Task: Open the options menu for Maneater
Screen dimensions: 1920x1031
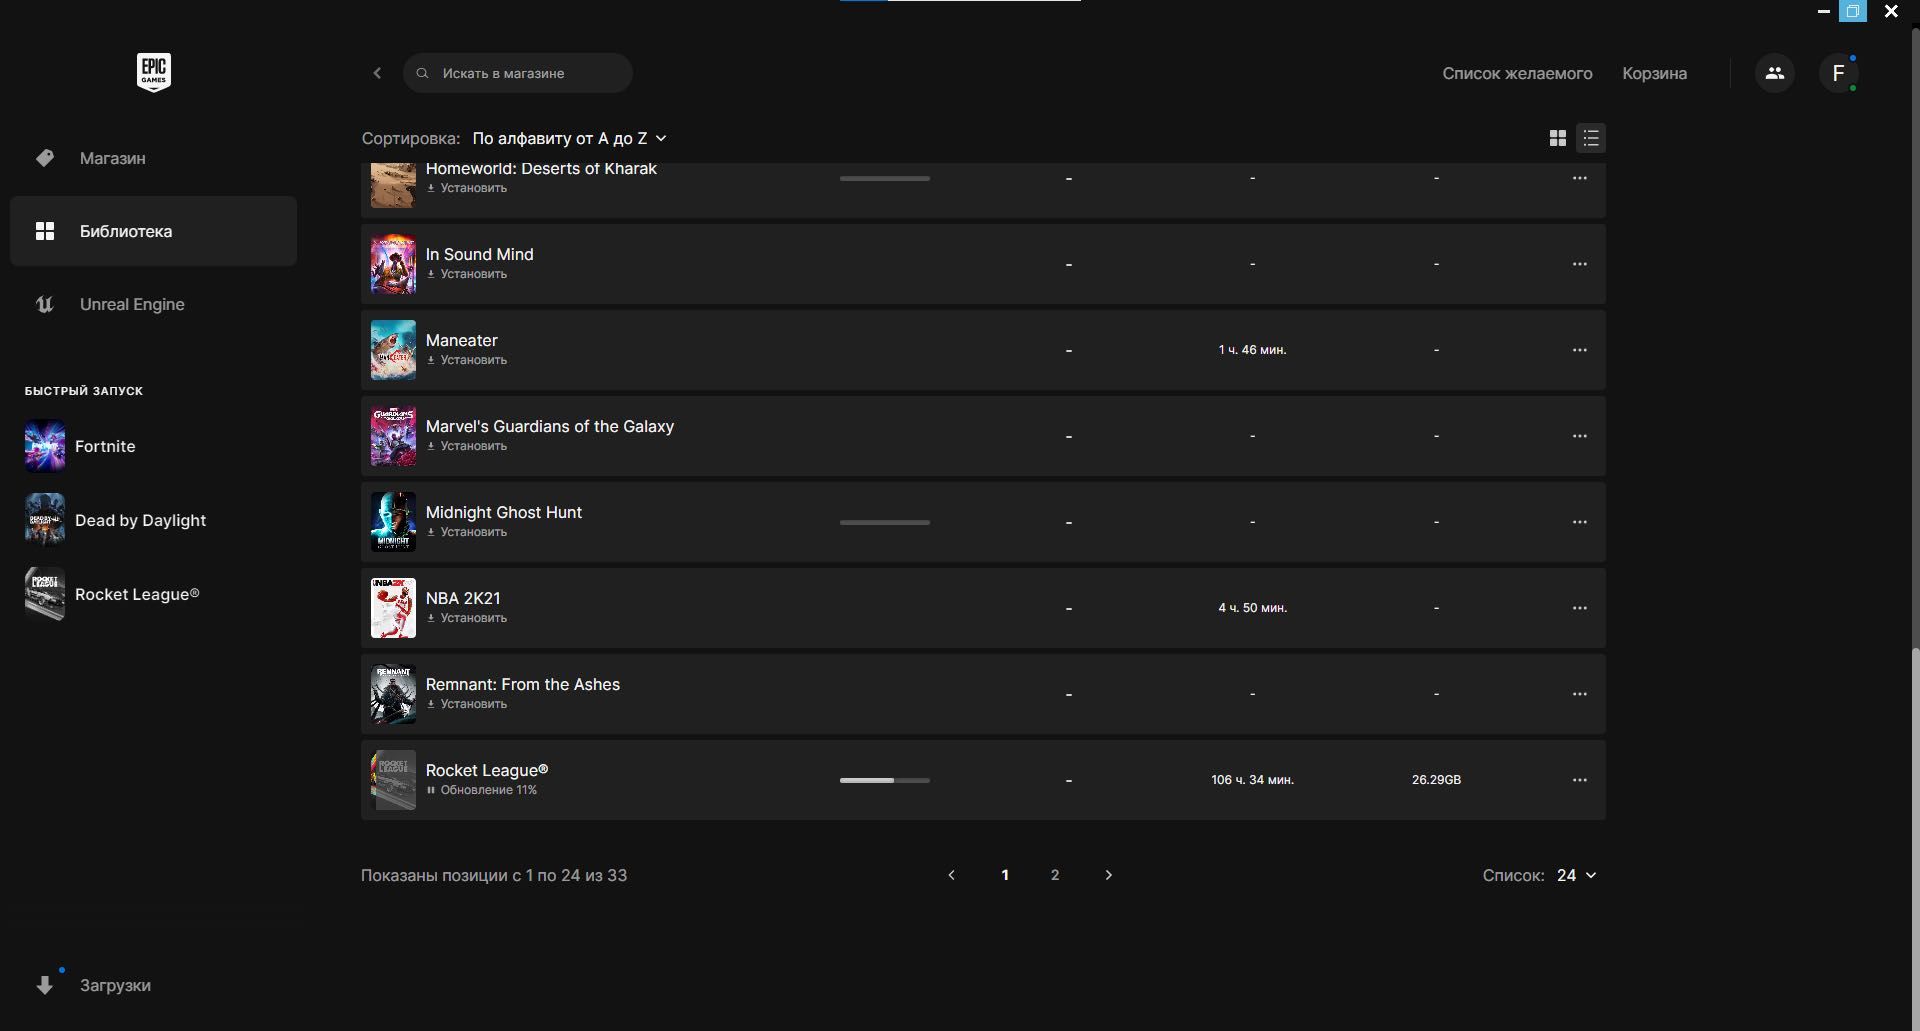Action: click(x=1580, y=350)
